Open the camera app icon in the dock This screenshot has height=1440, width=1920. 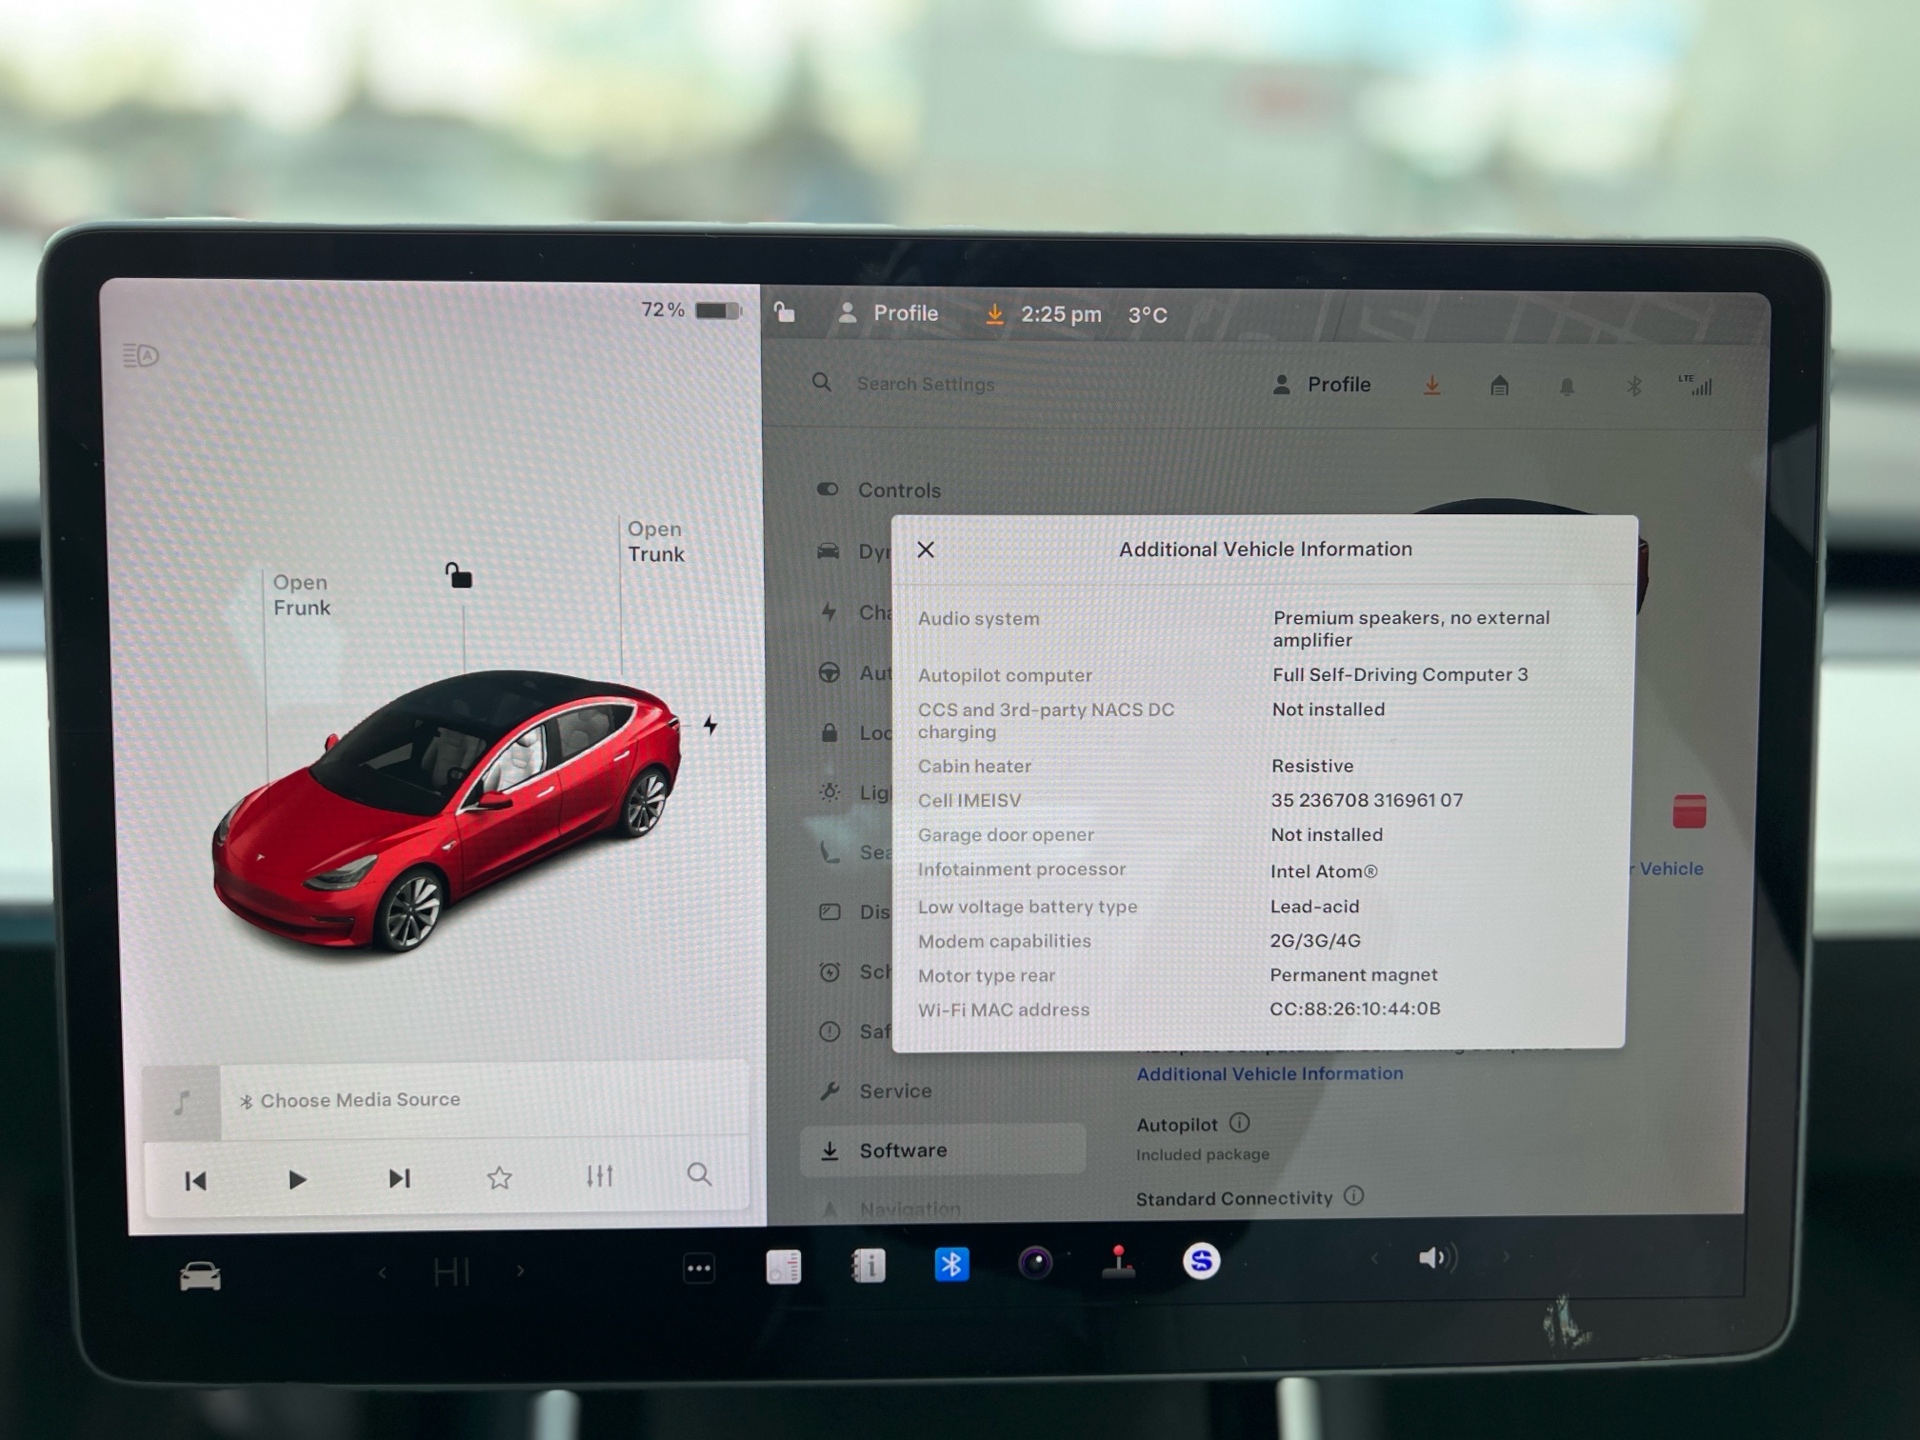1035,1264
